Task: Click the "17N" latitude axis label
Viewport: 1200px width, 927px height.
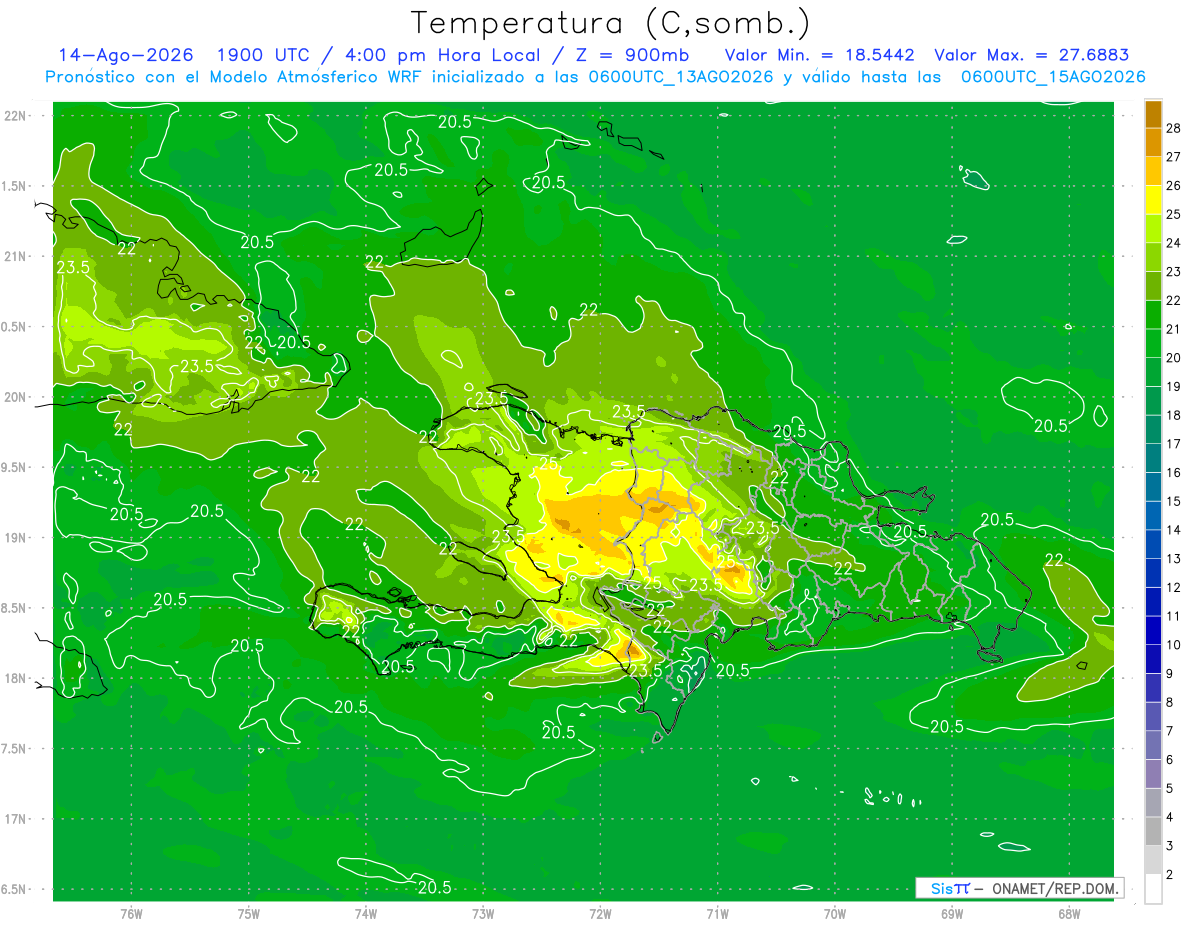Action: pyautogui.click(x=16, y=819)
